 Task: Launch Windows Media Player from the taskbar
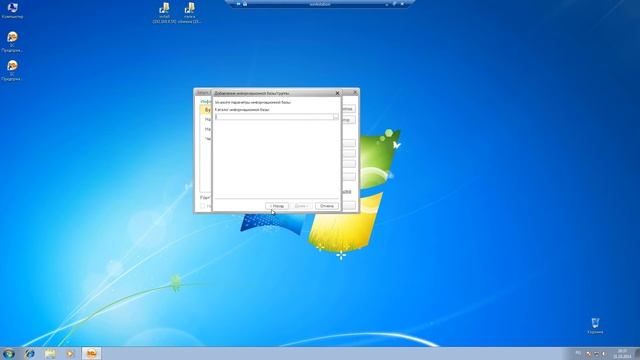pyautogui.click(x=71, y=353)
